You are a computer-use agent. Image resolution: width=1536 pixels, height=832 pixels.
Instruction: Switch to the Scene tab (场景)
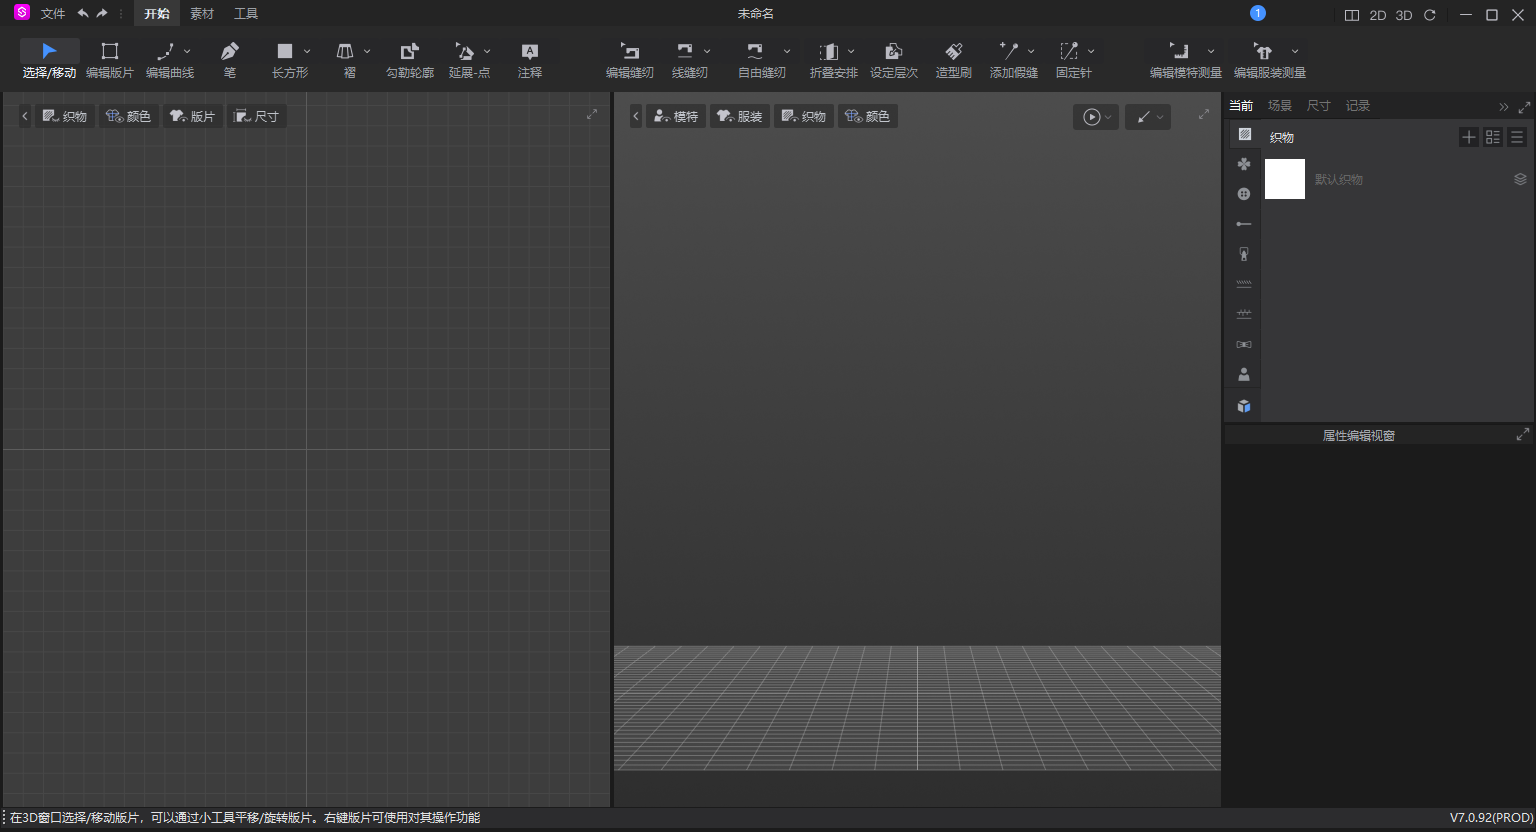[1279, 105]
